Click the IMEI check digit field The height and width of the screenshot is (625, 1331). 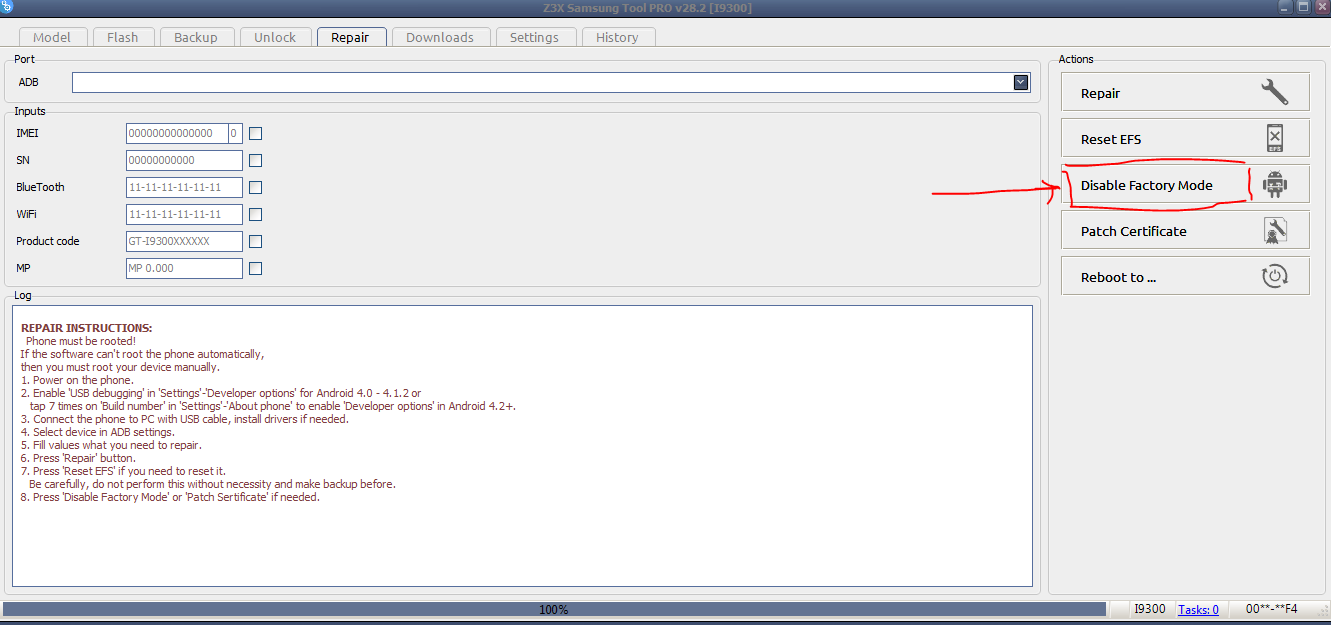235,133
